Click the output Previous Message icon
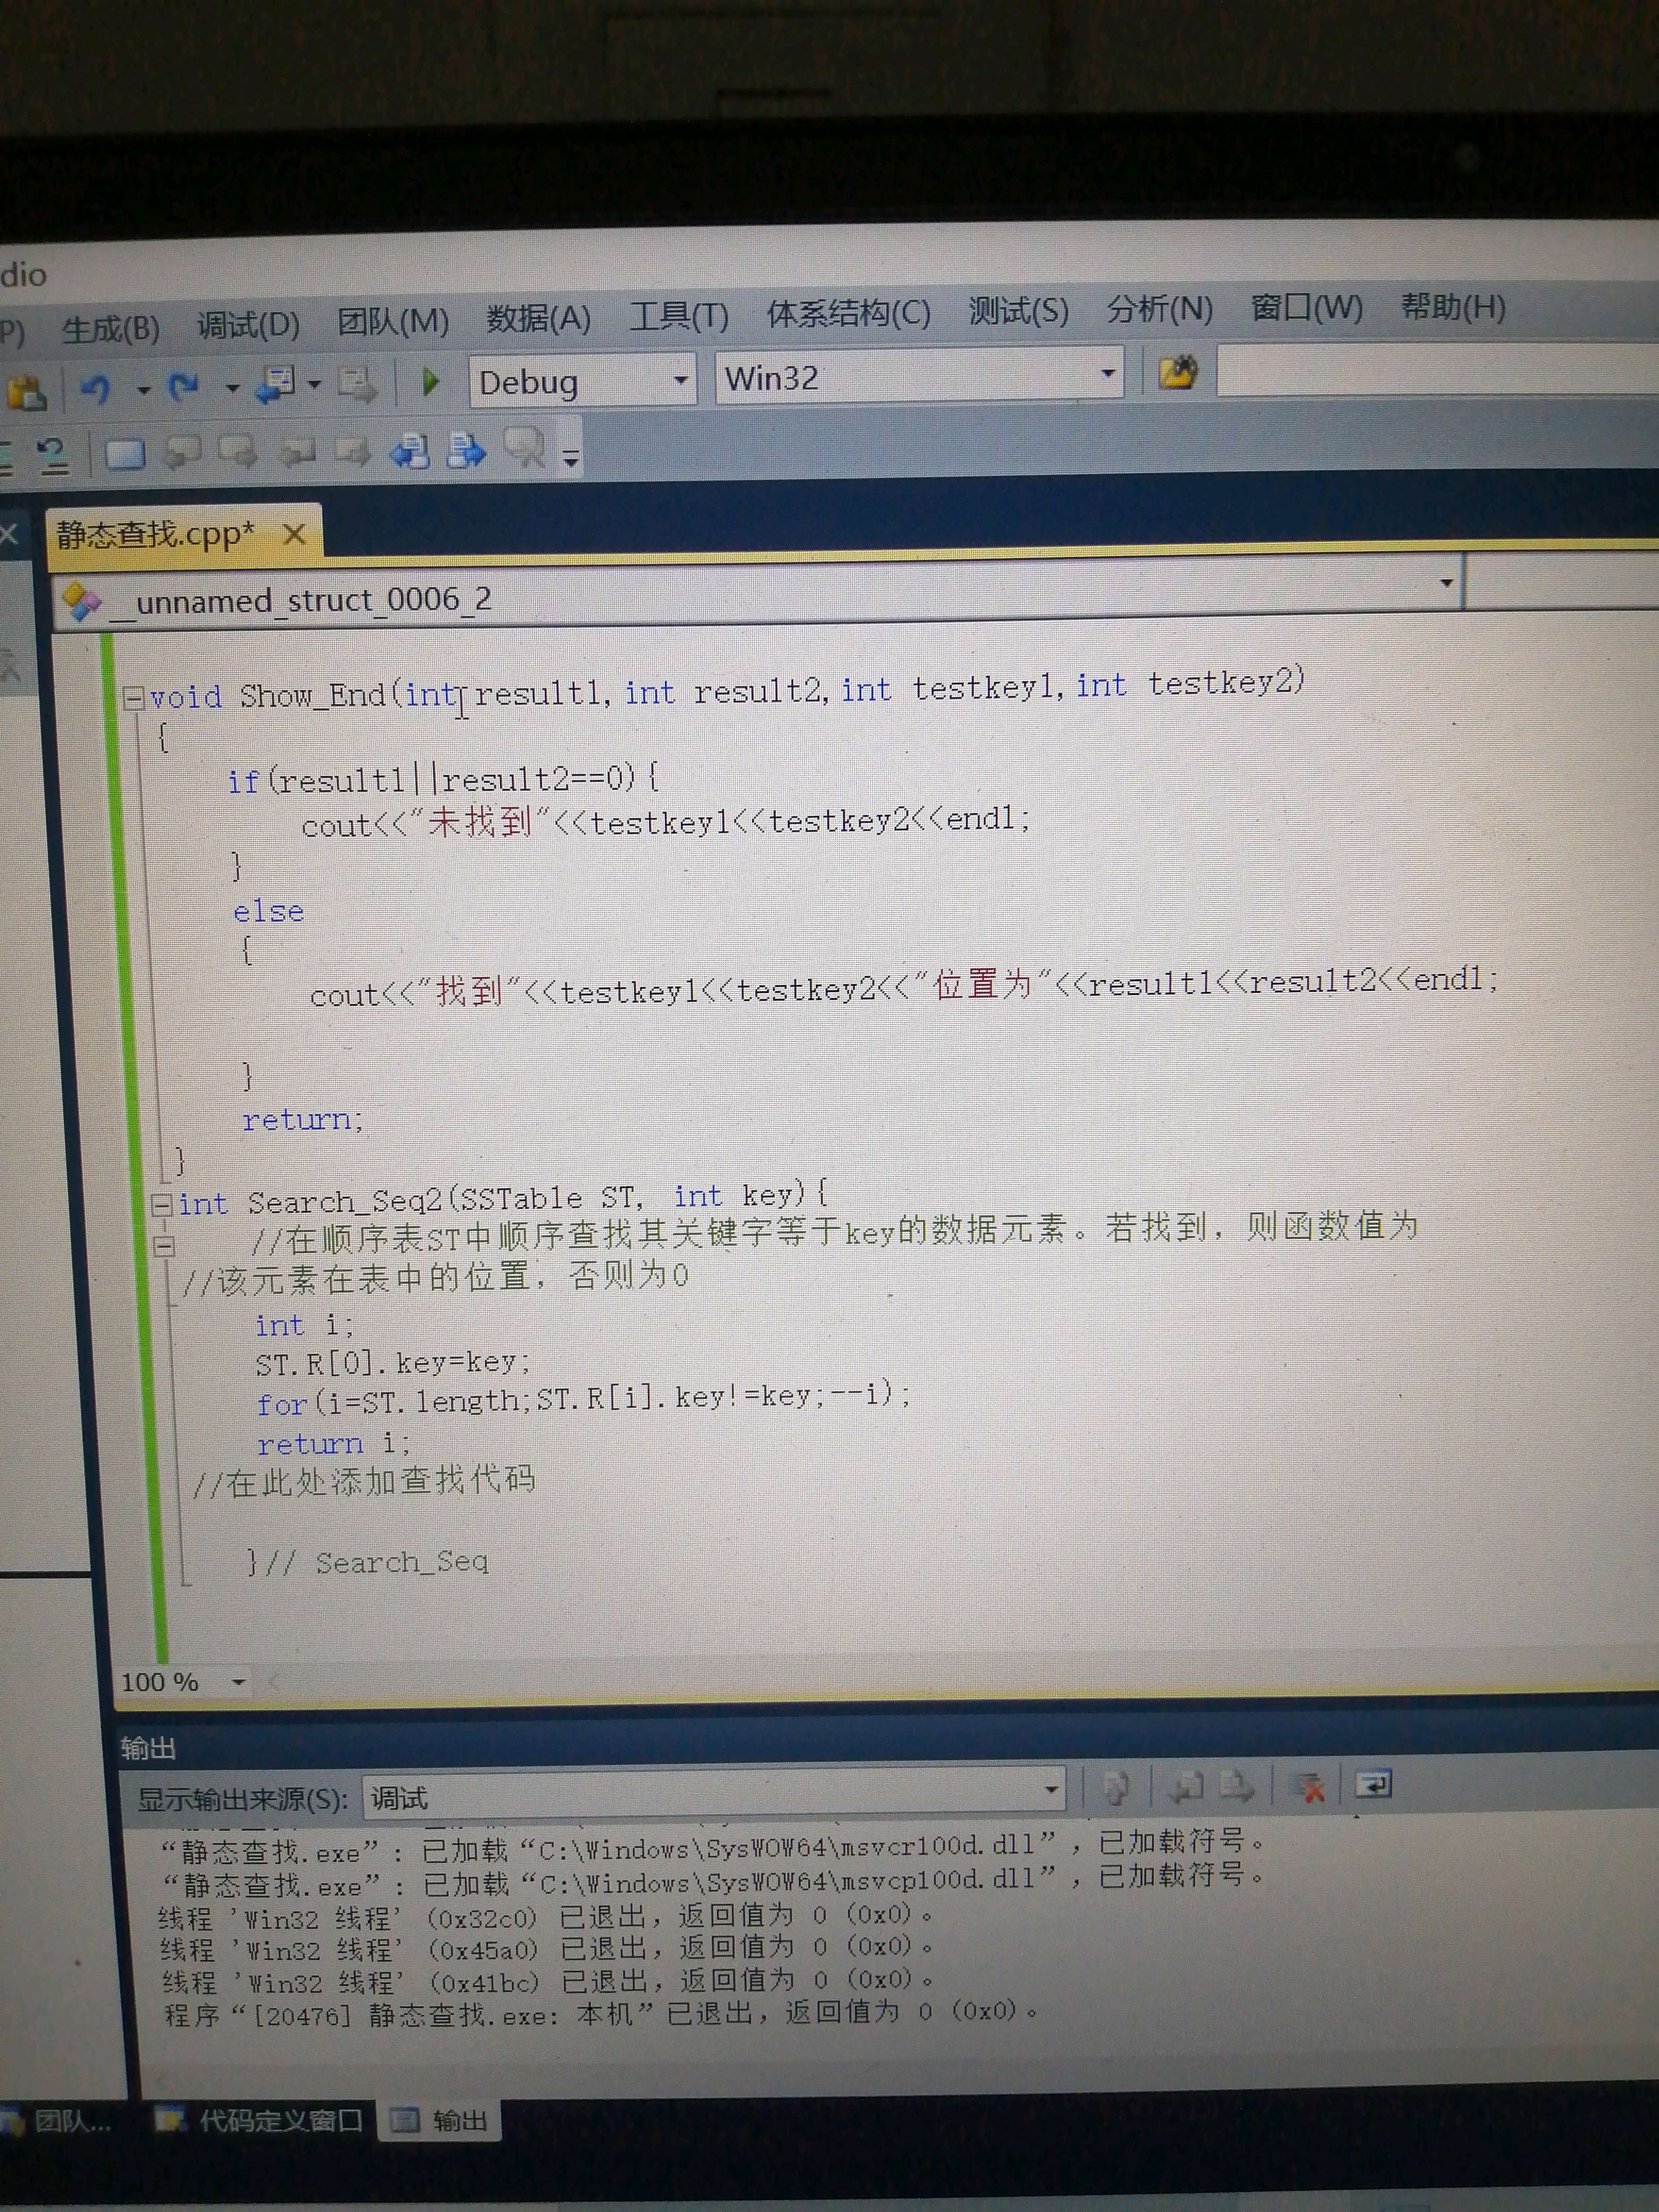The width and height of the screenshot is (1659, 2212). tap(1186, 1787)
